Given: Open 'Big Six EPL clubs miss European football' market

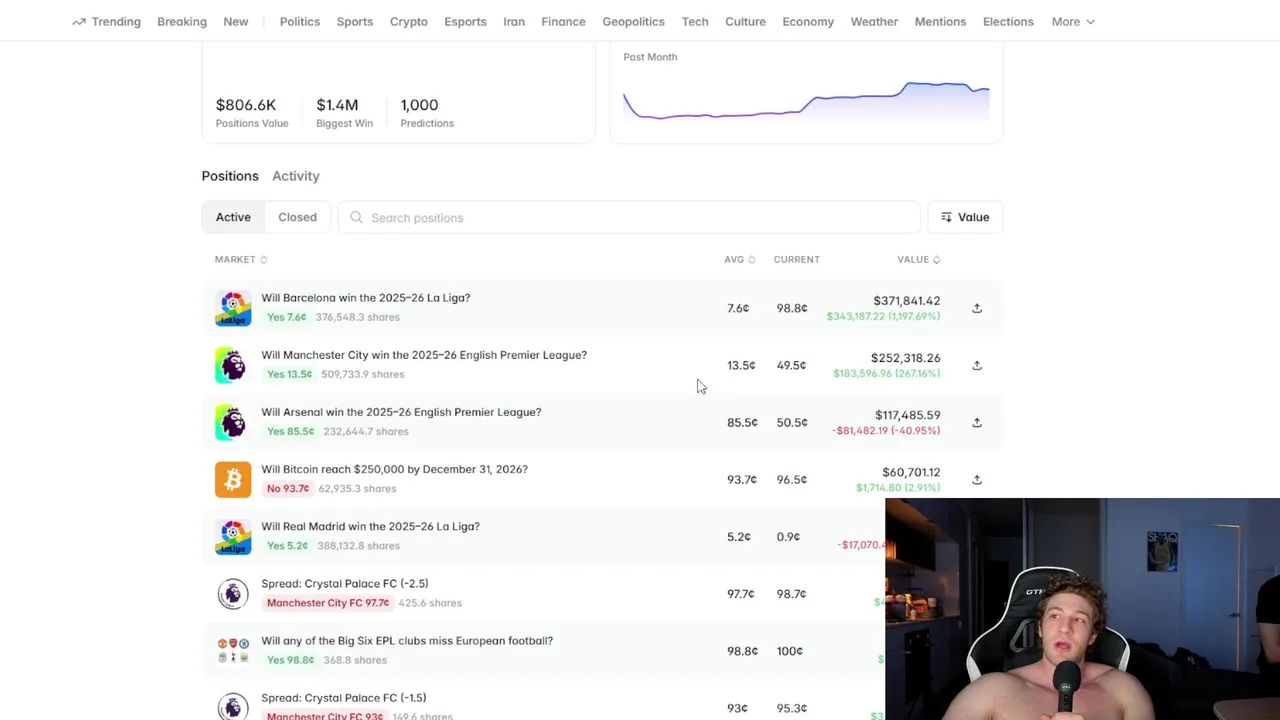Looking at the screenshot, I should (x=407, y=641).
